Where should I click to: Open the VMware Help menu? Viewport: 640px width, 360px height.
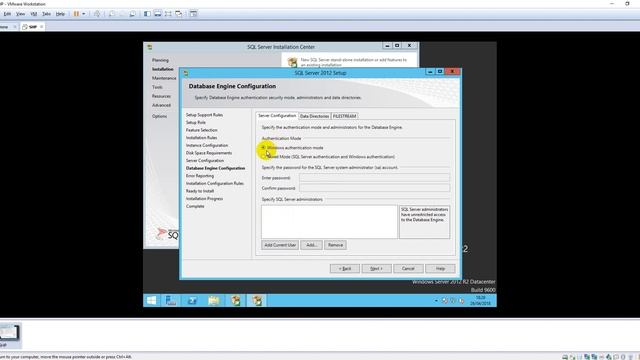[x=60, y=14]
